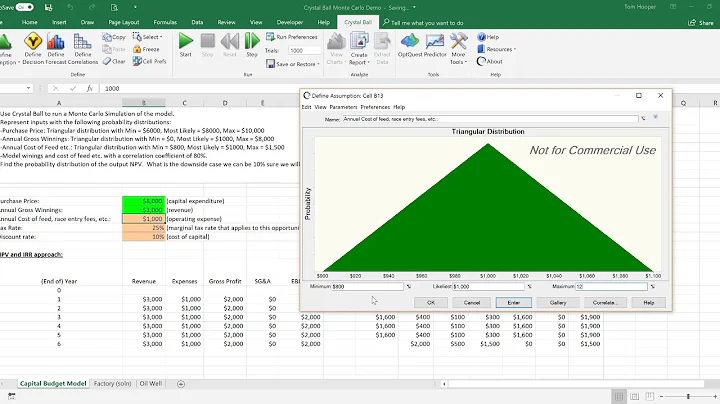The width and height of the screenshot is (720, 404).
Task: Click Freeze in Define group
Action: pyautogui.click(x=146, y=49)
